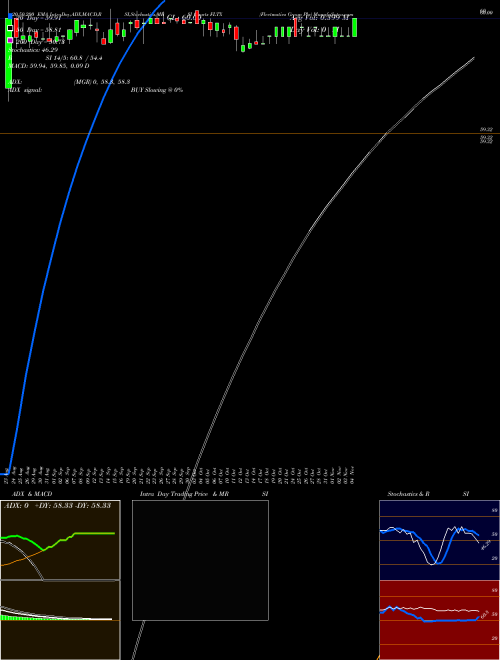500x660 pixels.
Task: Click the magenta 200 Day legend square
Action: [10, 40]
